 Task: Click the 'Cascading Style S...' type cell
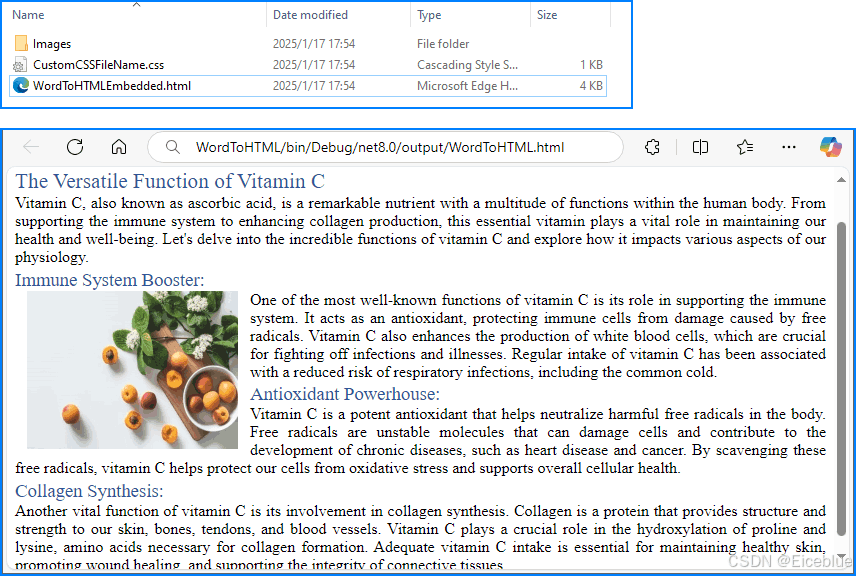pyautogui.click(x=467, y=65)
